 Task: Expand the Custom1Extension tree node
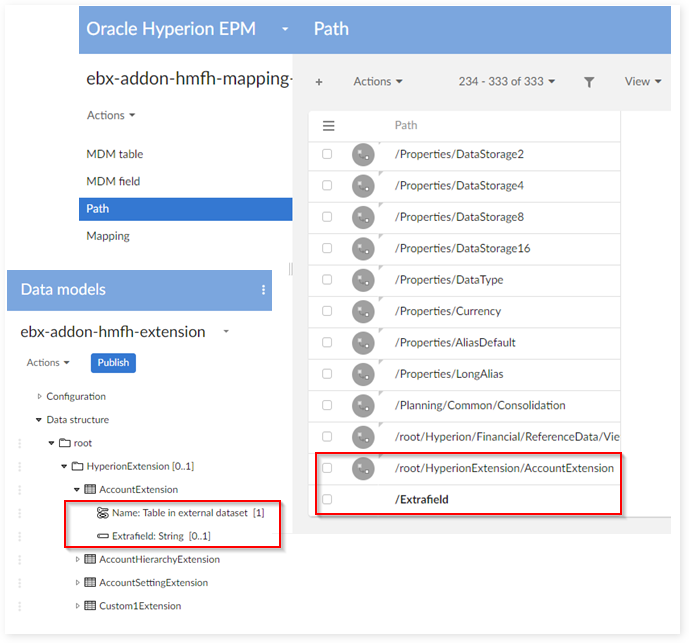[x=77, y=606]
